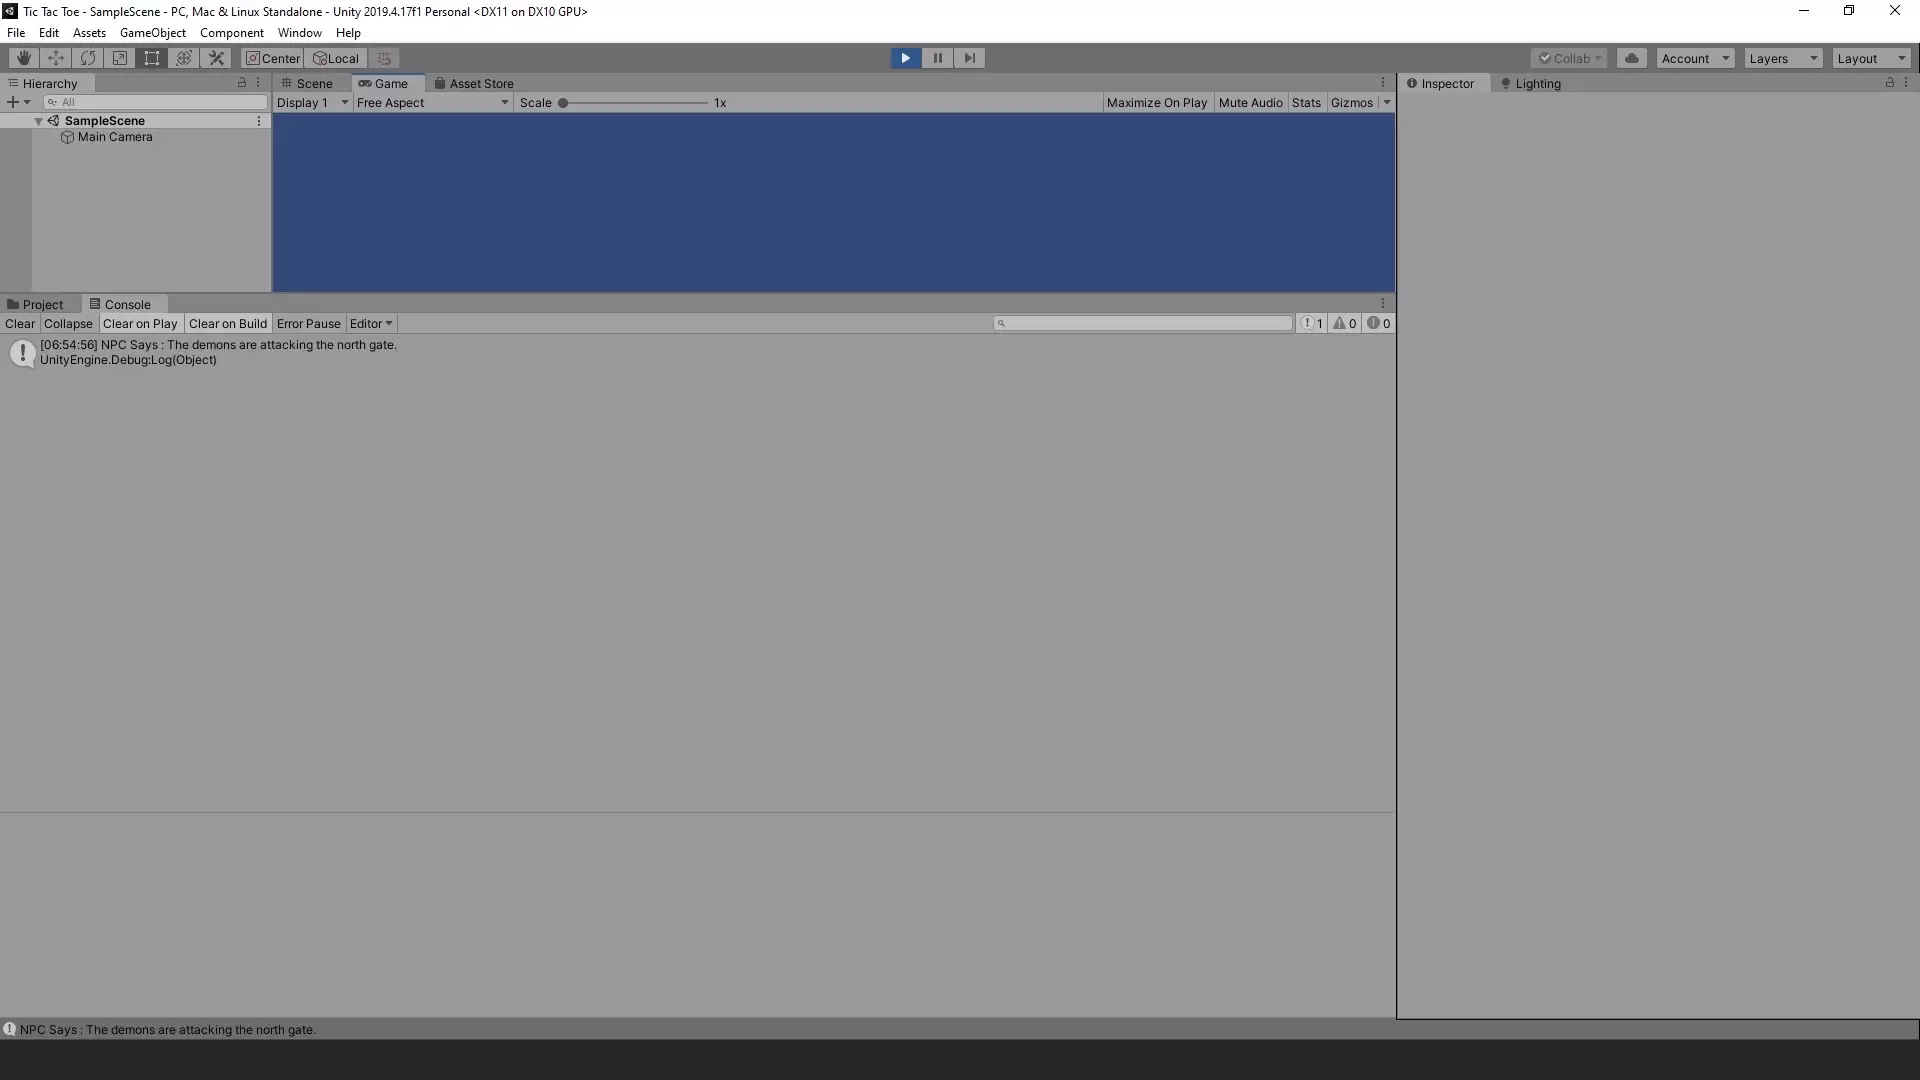Image resolution: width=1920 pixels, height=1080 pixels.
Task: Toggle Center pivot mode button
Action: (272, 58)
